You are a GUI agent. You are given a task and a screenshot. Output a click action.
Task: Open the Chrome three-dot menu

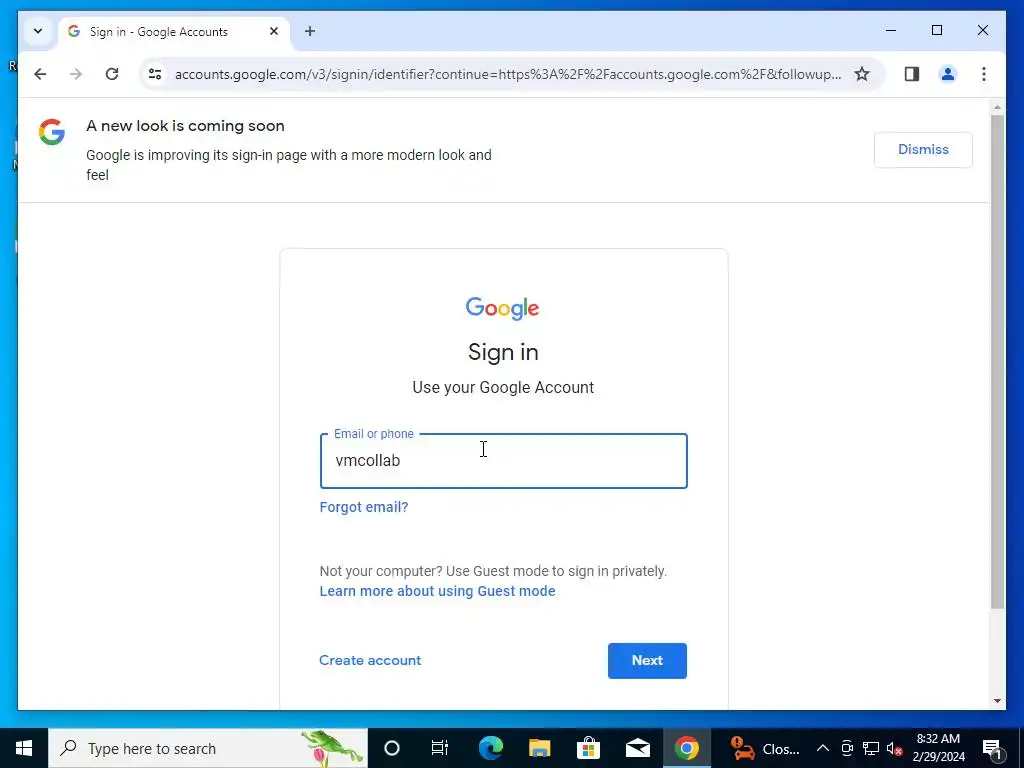pos(984,74)
